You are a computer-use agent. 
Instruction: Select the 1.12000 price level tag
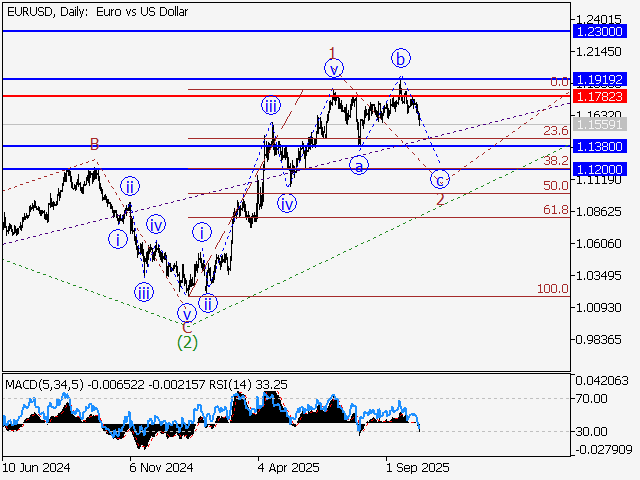click(601, 170)
